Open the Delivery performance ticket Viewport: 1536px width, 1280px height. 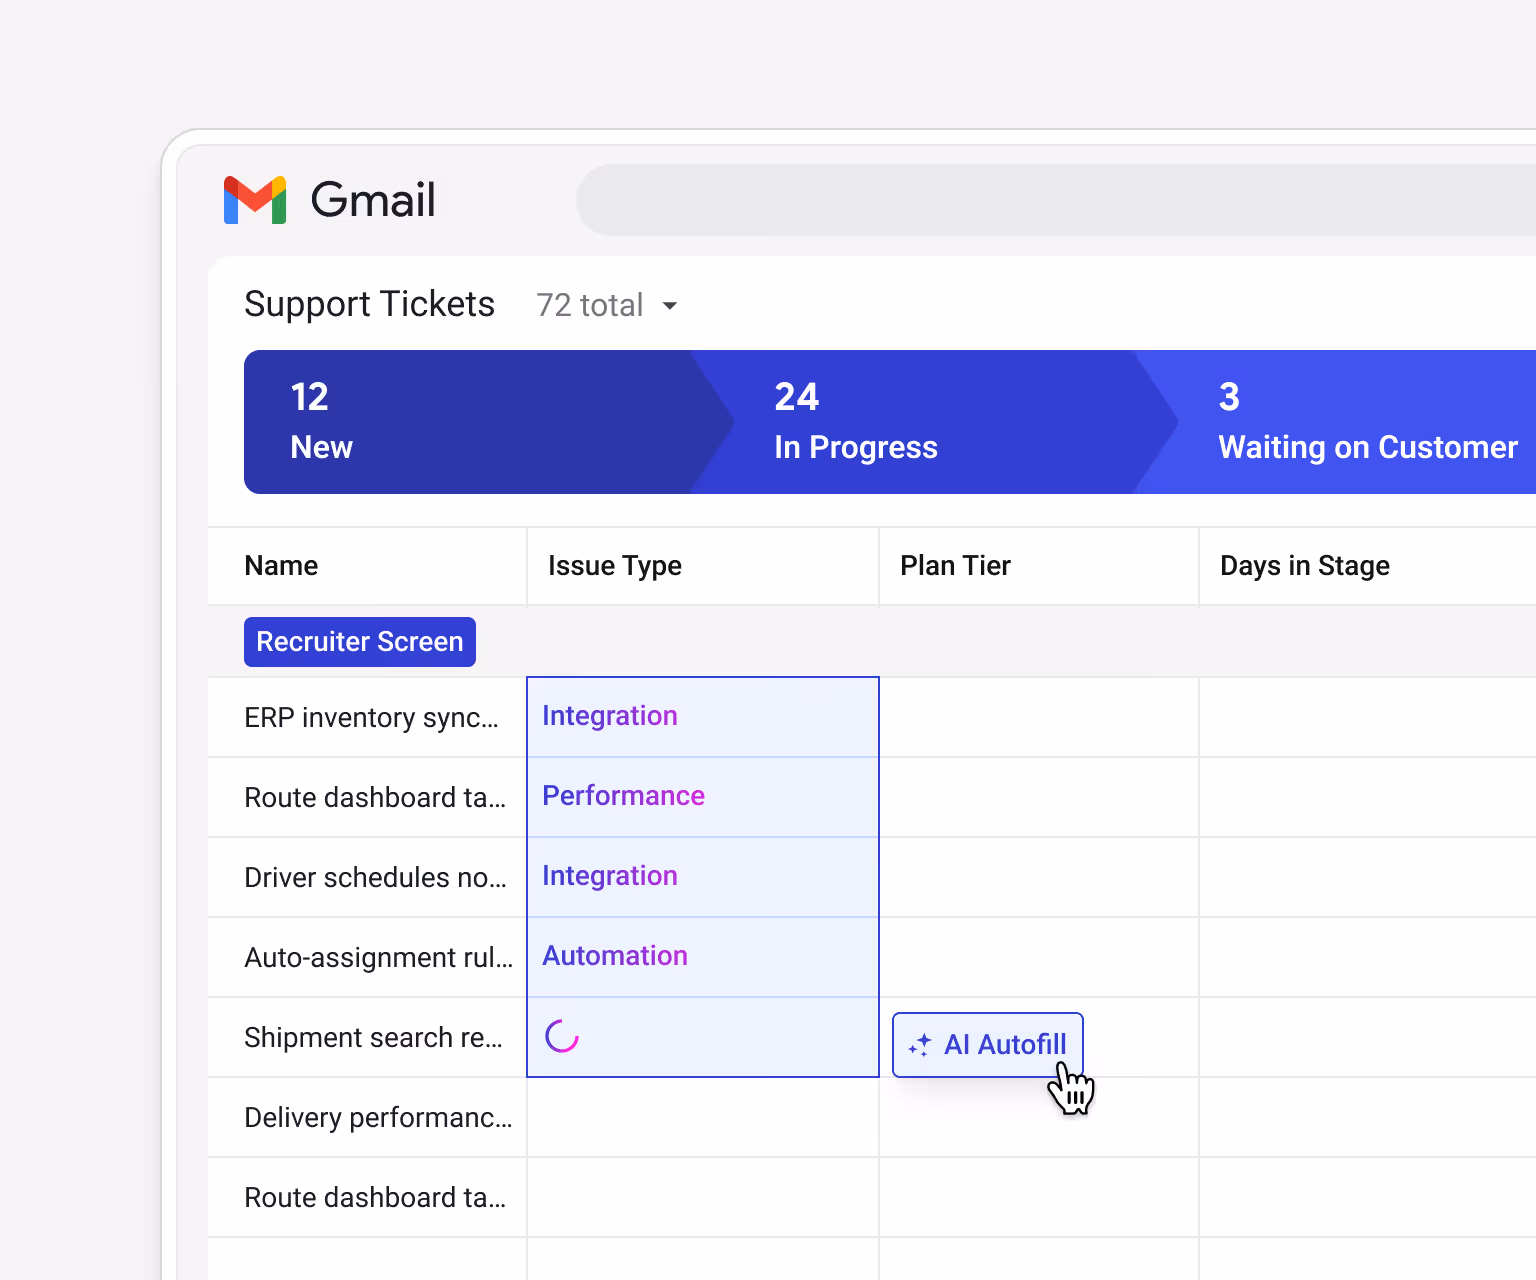(378, 1118)
